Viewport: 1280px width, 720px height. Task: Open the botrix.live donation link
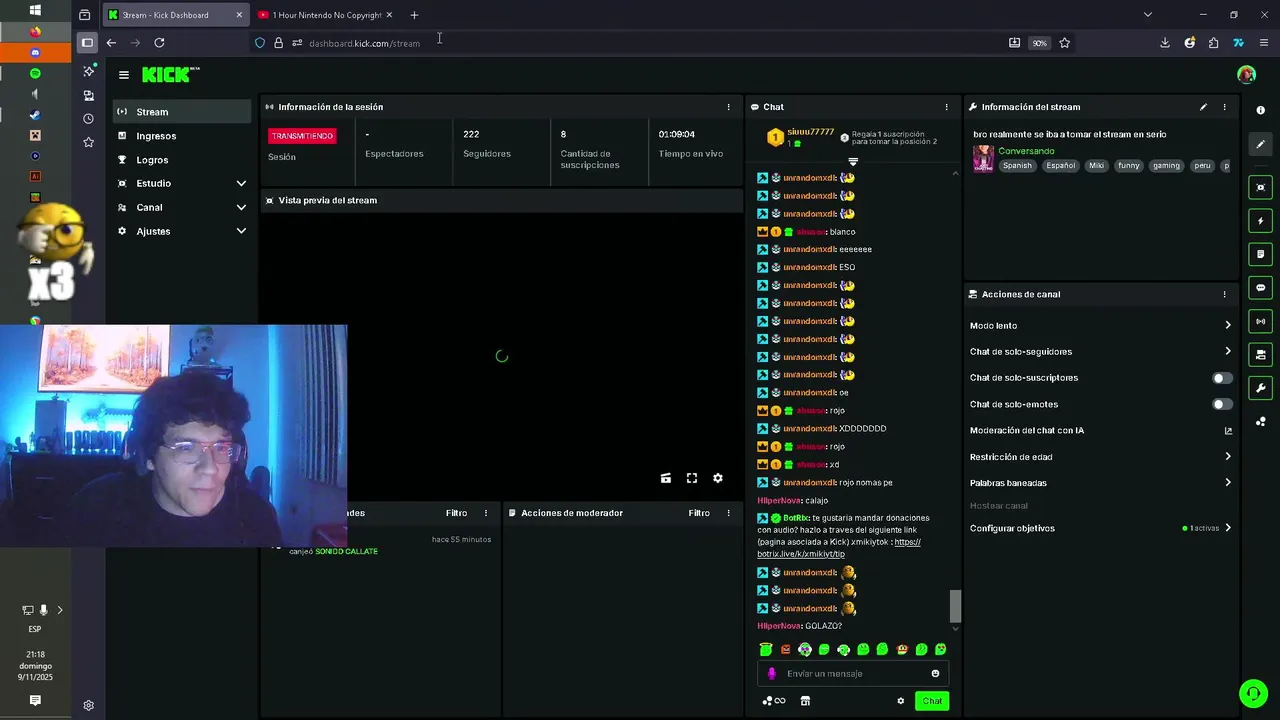coord(839,548)
